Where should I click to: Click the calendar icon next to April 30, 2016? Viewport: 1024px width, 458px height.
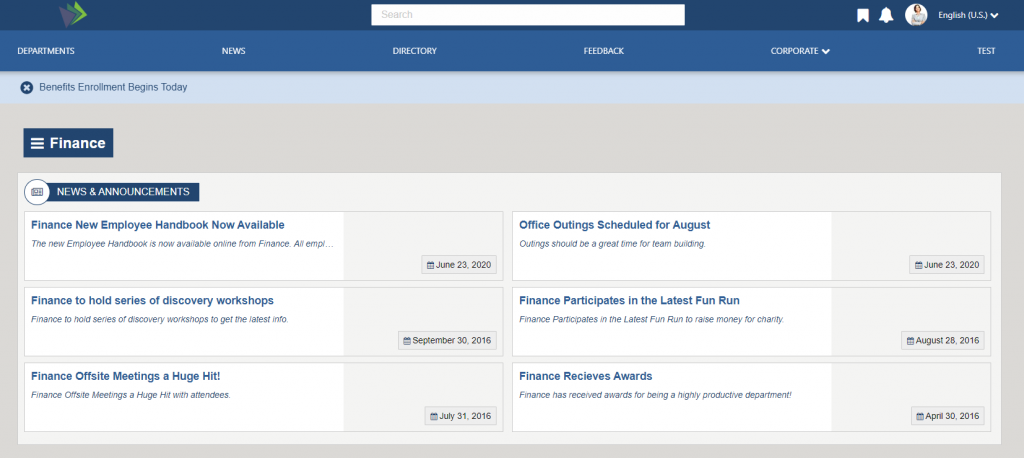click(x=920, y=417)
